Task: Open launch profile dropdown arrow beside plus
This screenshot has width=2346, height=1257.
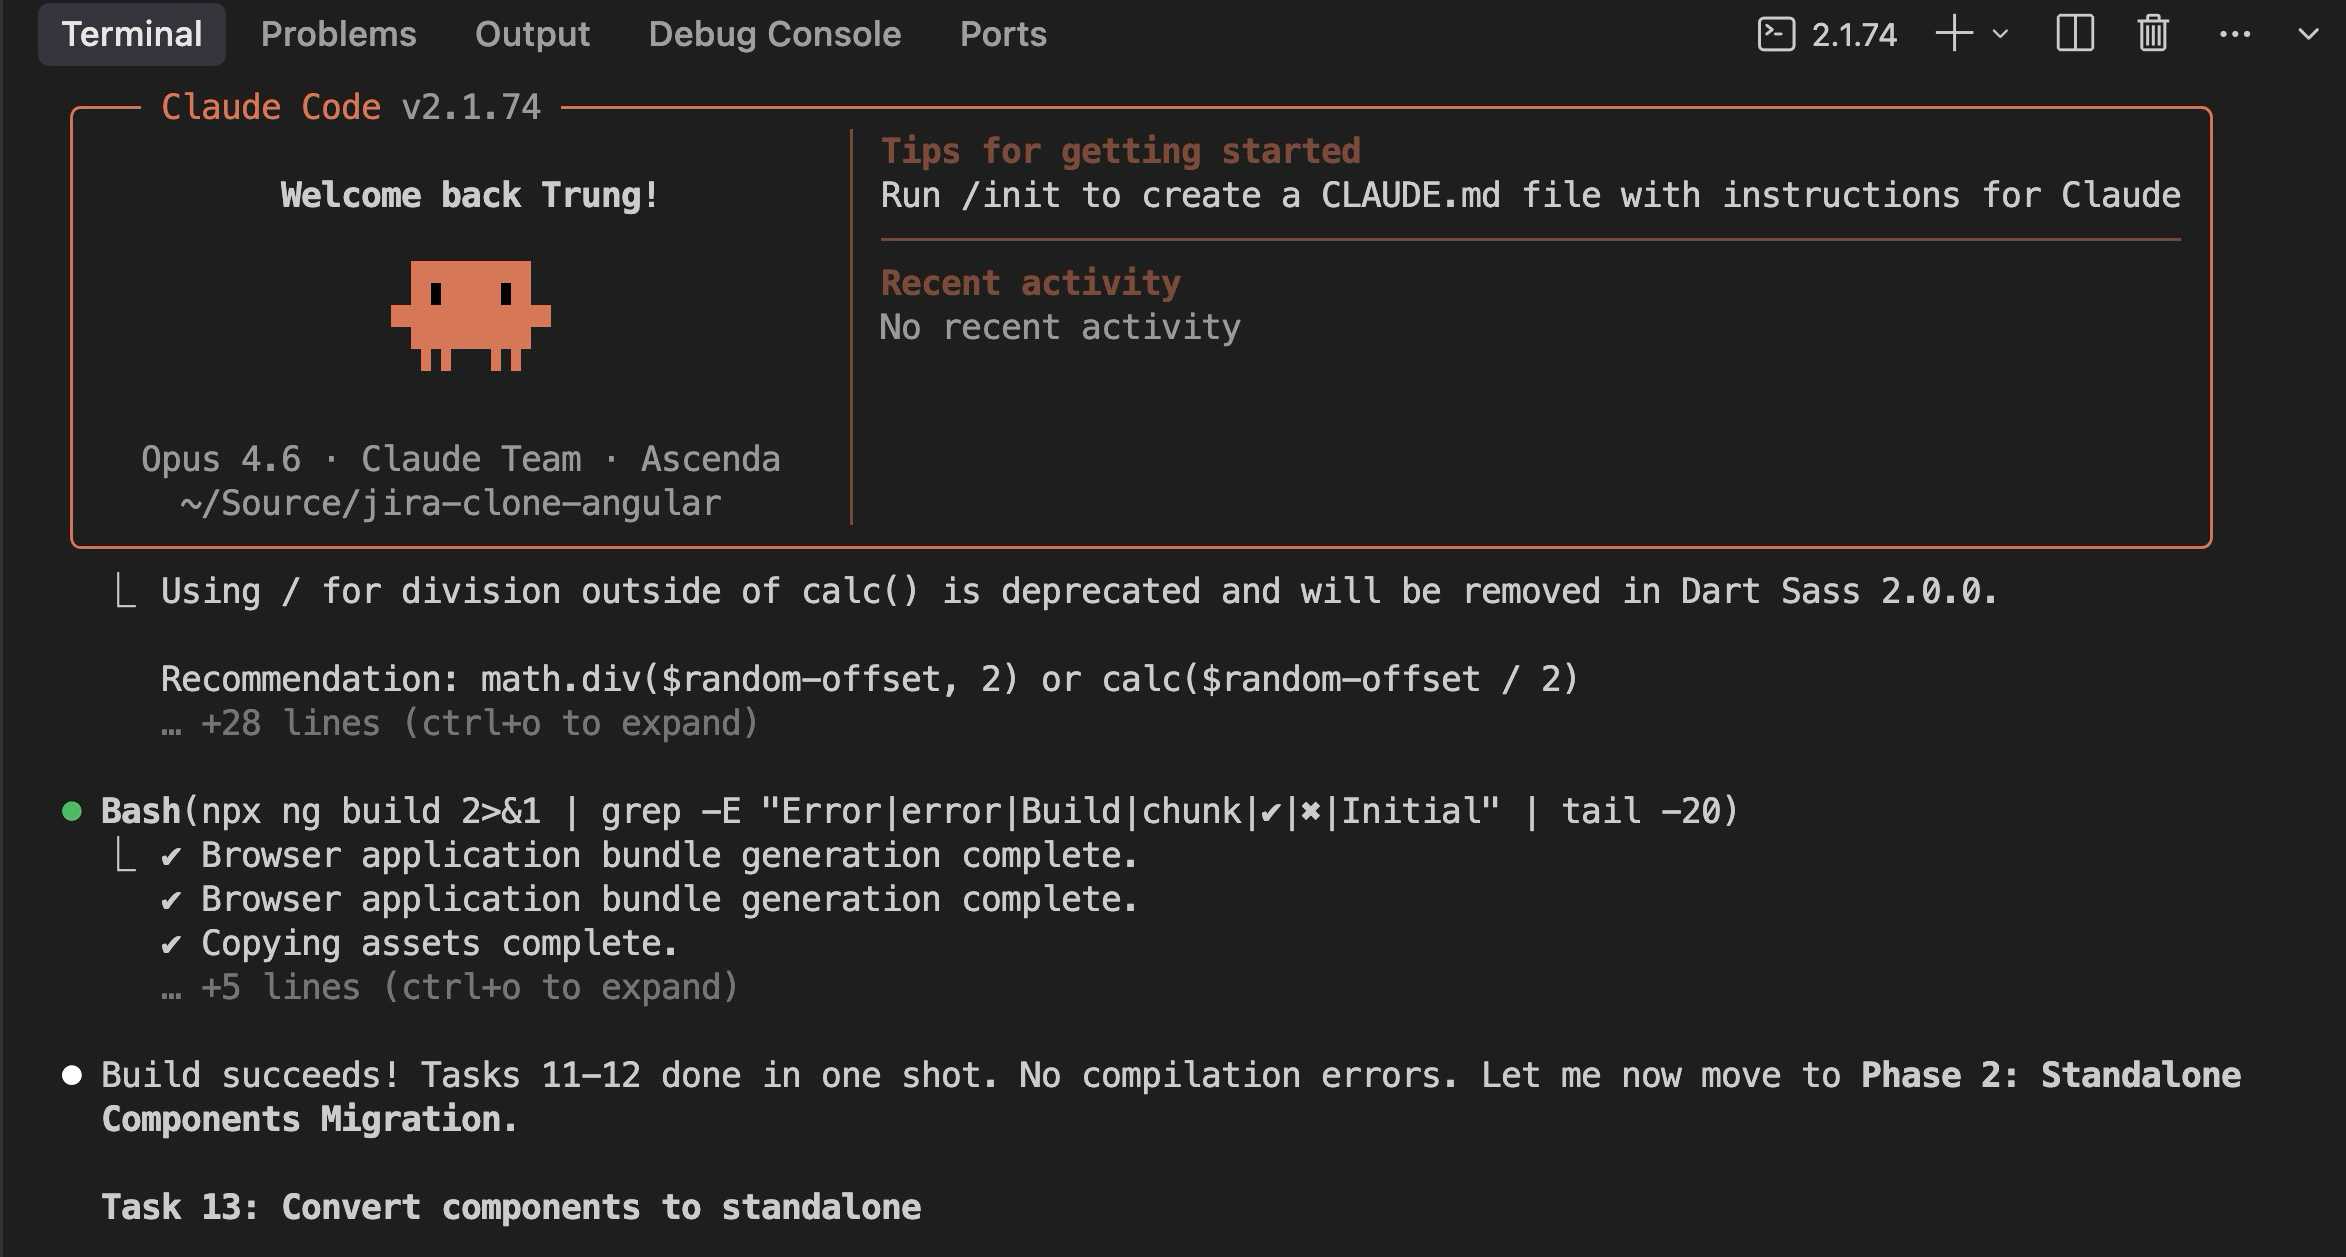Action: click(2001, 34)
